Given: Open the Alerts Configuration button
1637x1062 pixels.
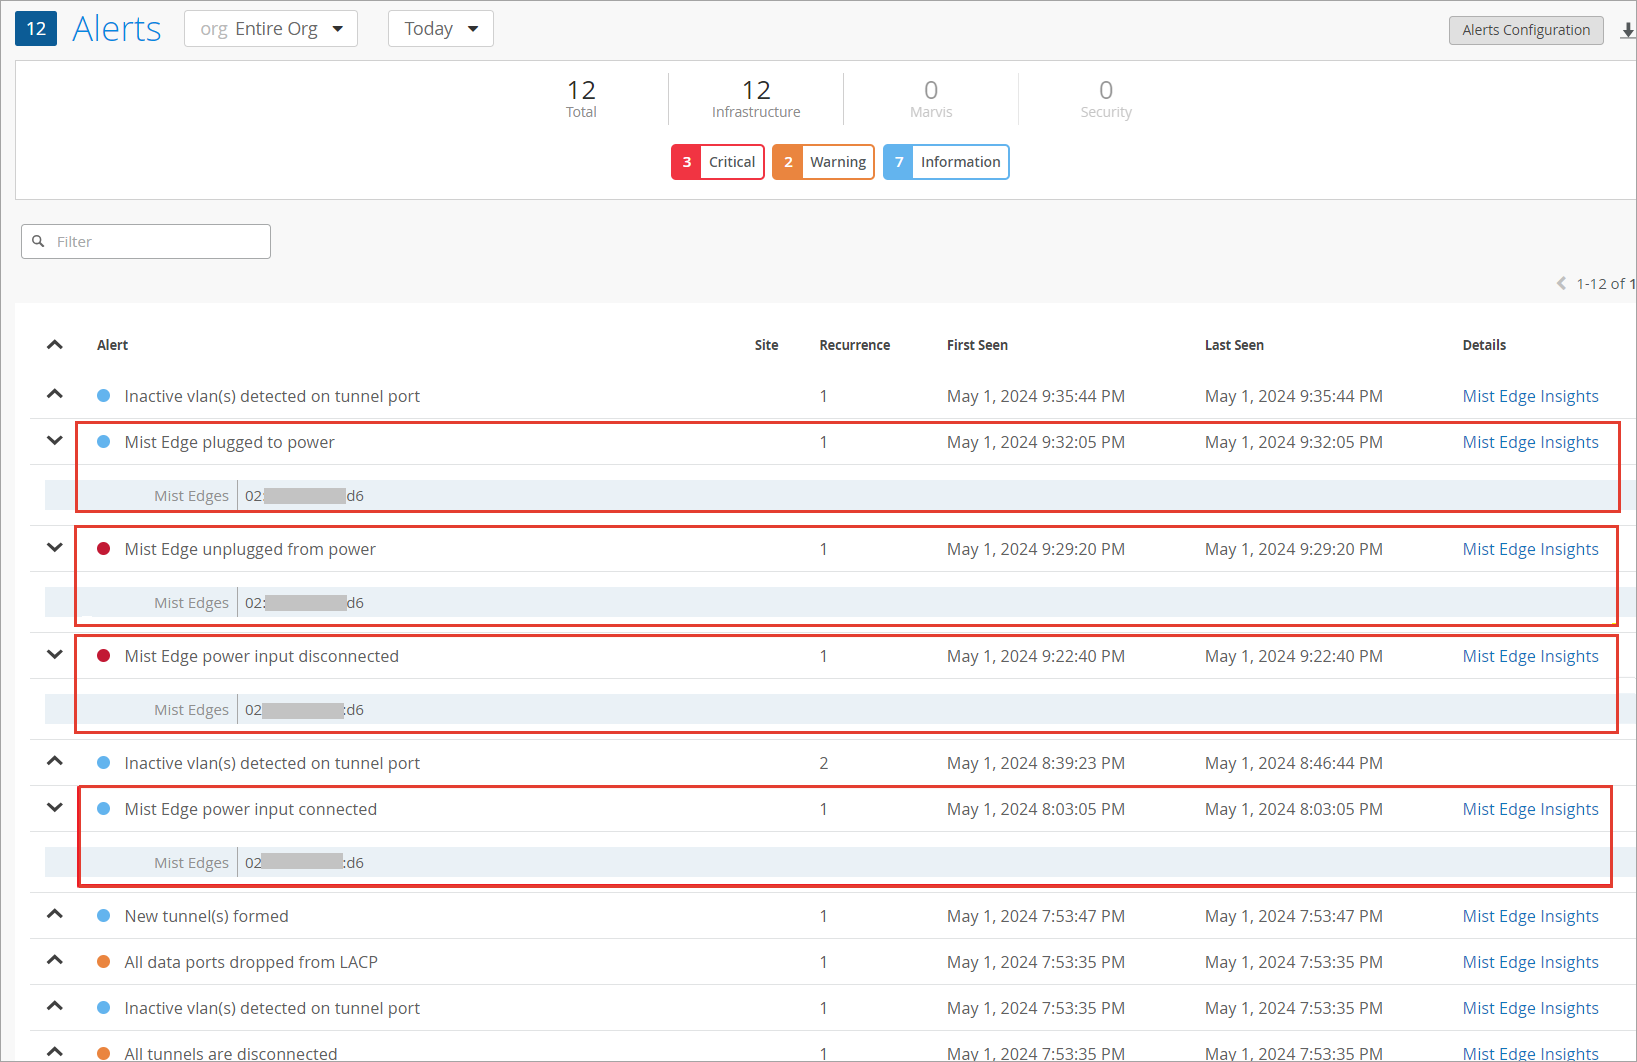Looking at the screenshot, I should pos(1525,30).
